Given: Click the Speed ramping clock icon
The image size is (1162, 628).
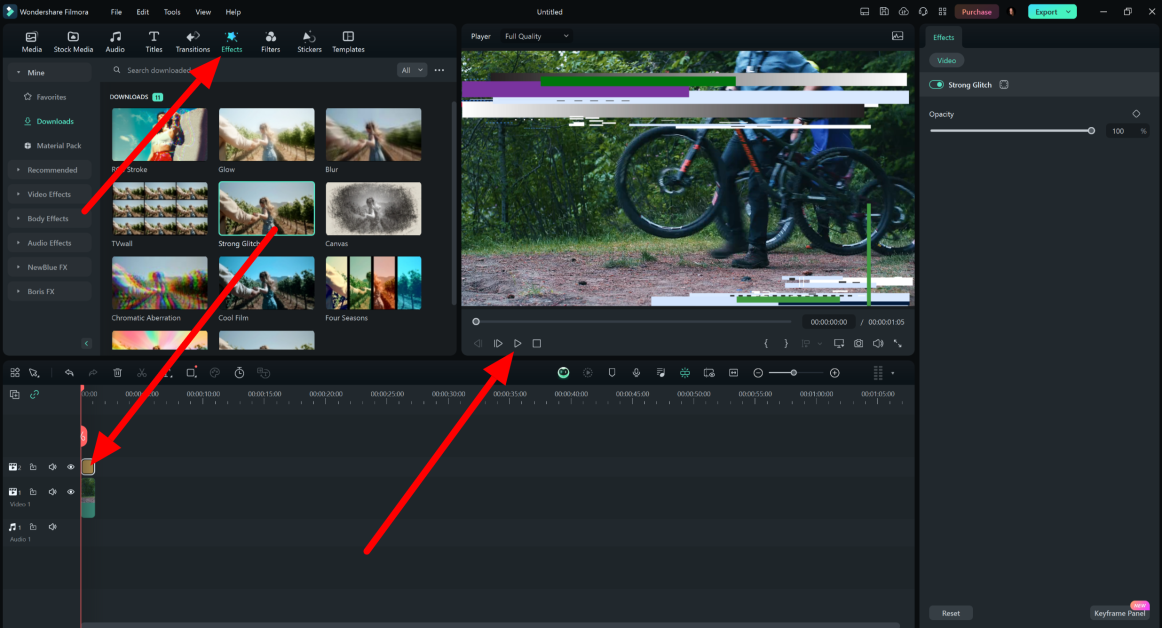Looking at the screenshot, I should pos(239,372).
